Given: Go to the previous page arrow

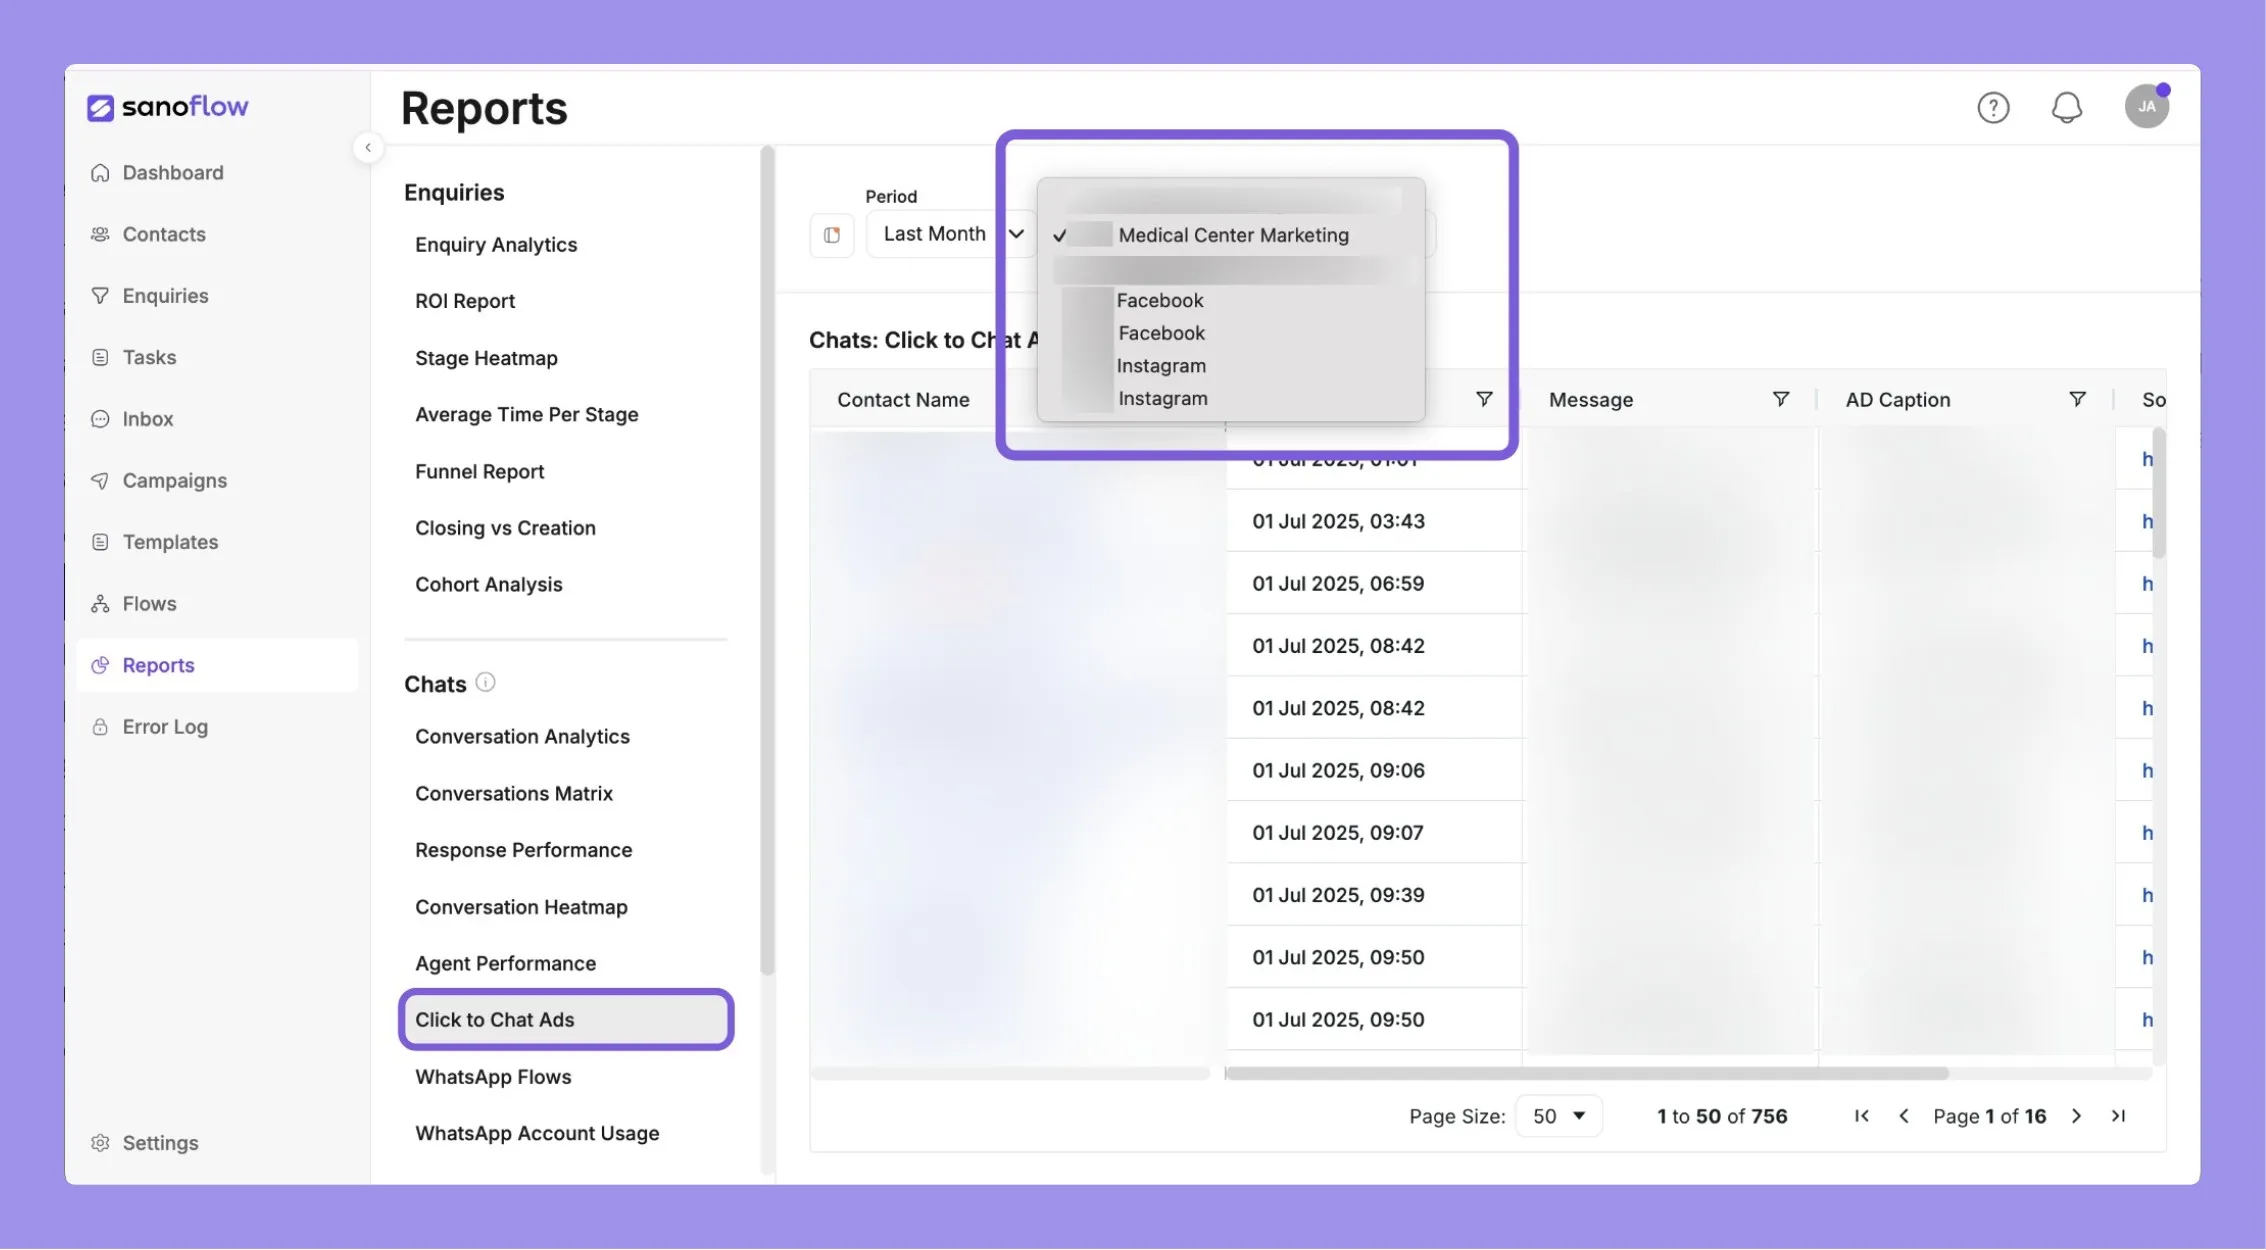Looking at the screenshot, I should click(1903, 1116).
